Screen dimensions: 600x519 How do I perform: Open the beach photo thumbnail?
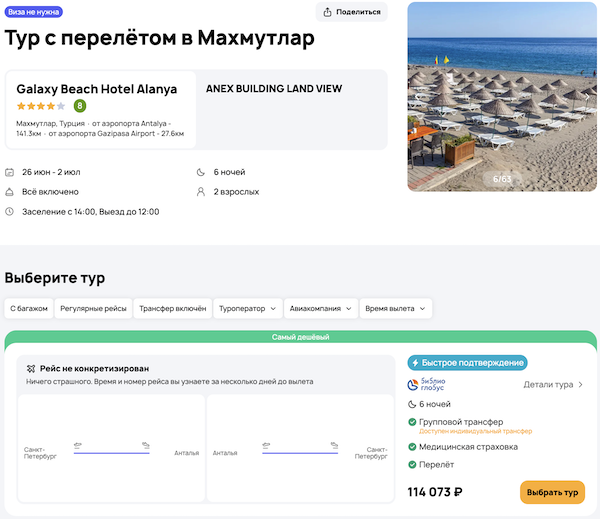pos(503,96)
